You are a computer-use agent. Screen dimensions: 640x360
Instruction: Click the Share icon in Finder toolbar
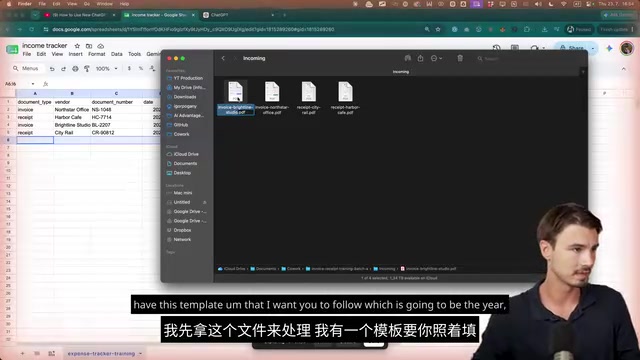[x=420, y=58]
